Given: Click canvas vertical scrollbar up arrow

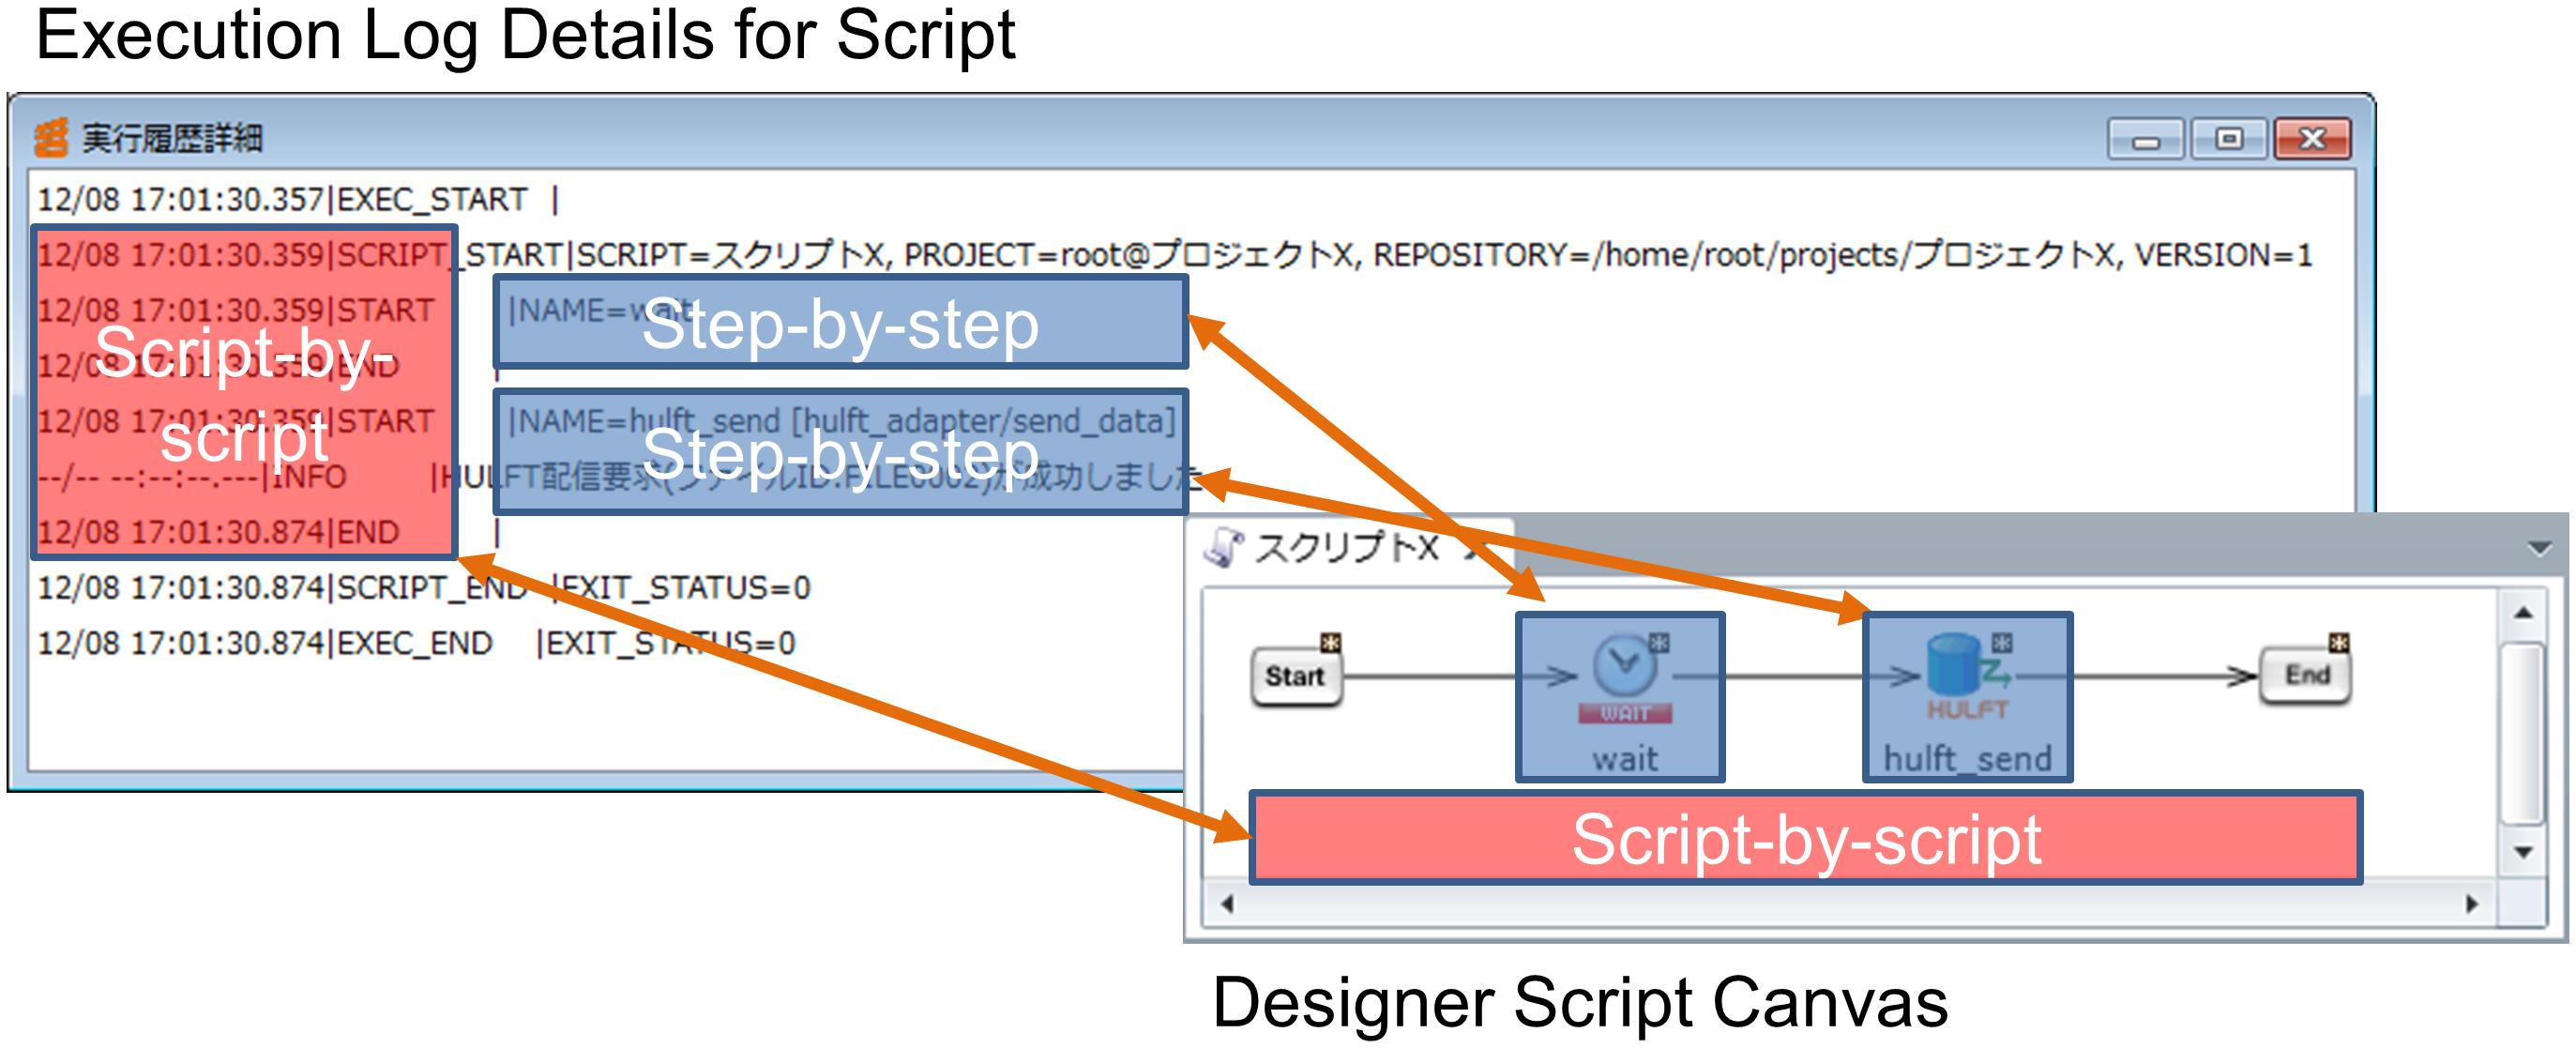Looking at the screenshot, I should point(2523,613).
